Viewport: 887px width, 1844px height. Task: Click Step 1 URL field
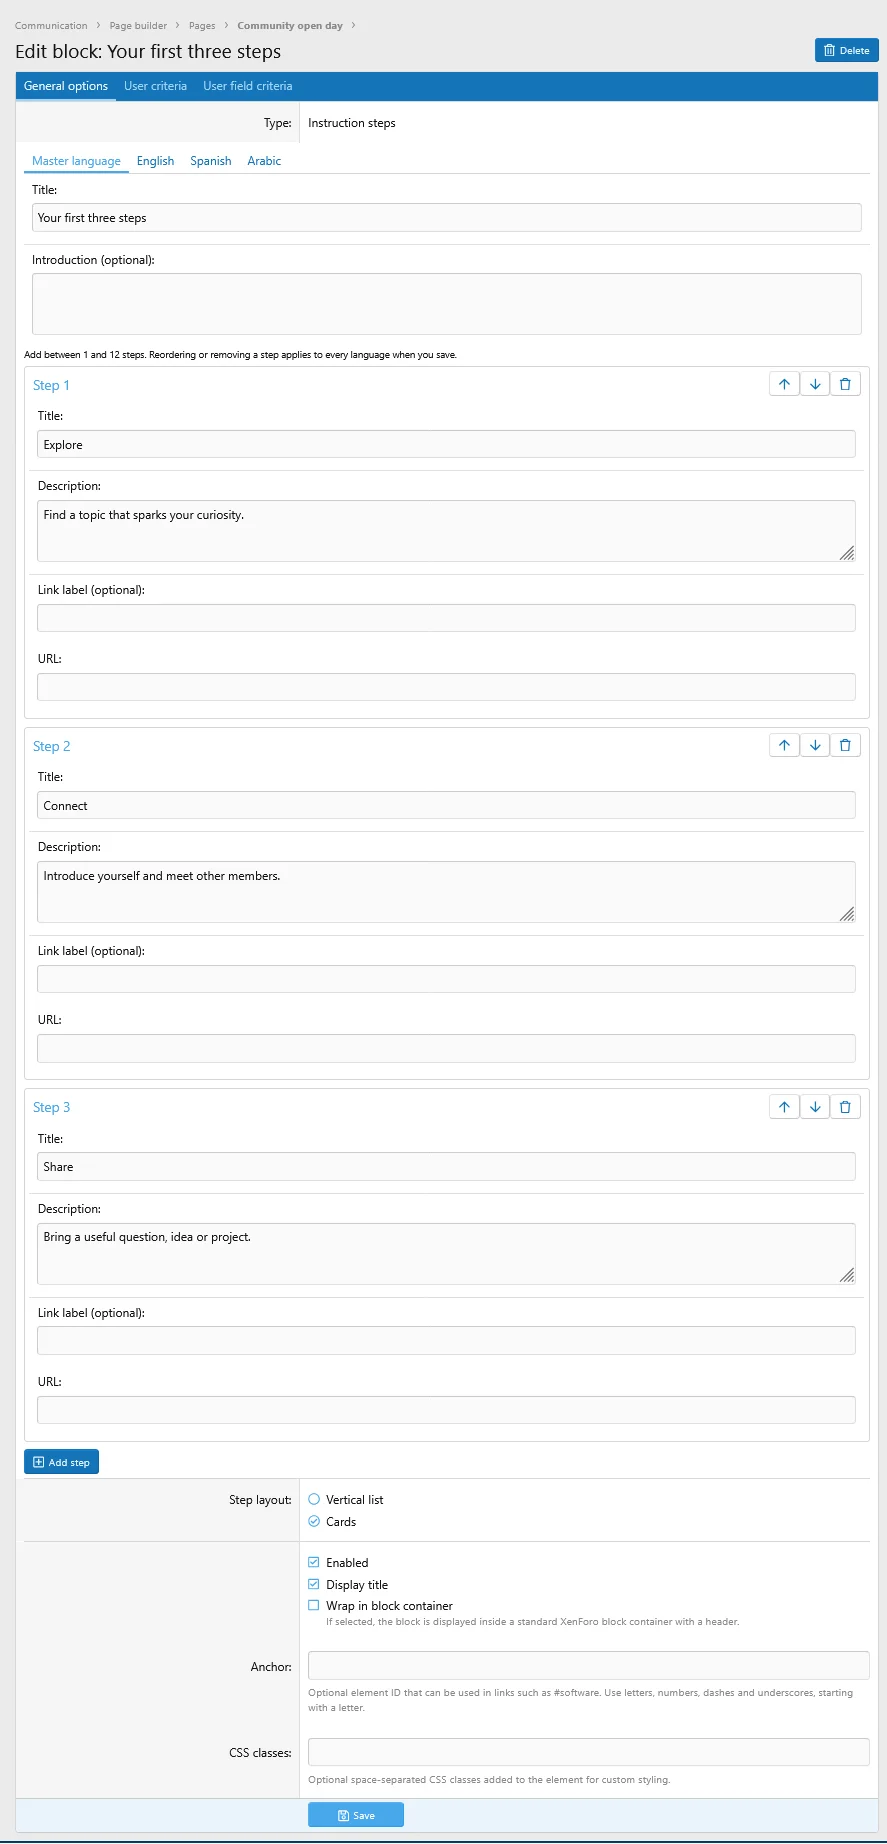[x=446, y=687]
